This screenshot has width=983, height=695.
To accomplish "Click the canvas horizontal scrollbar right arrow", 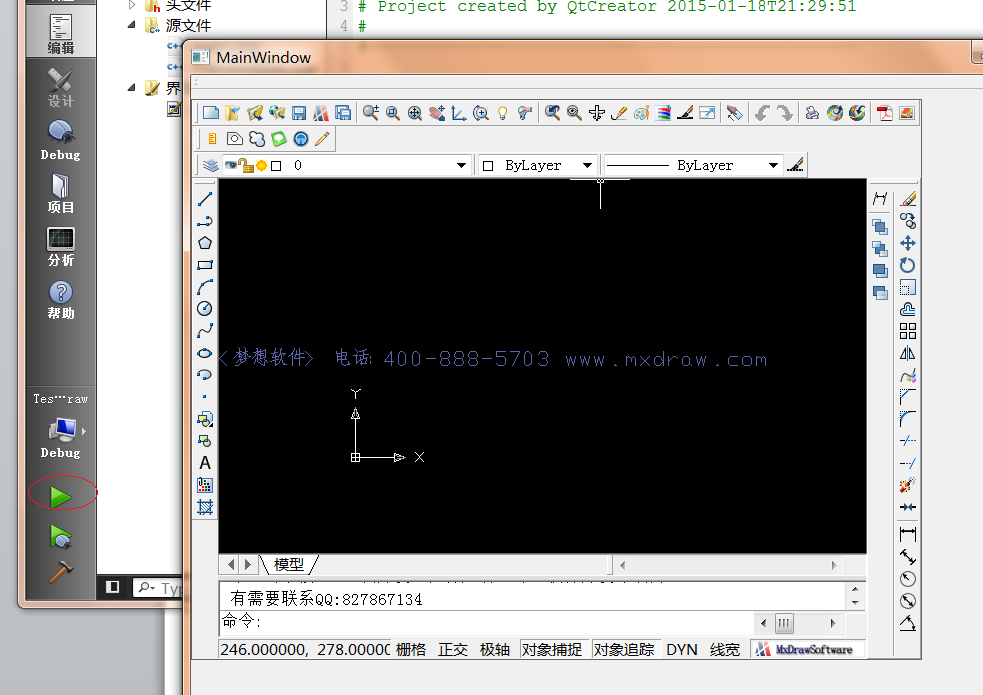I will click(x=834, y=565).
